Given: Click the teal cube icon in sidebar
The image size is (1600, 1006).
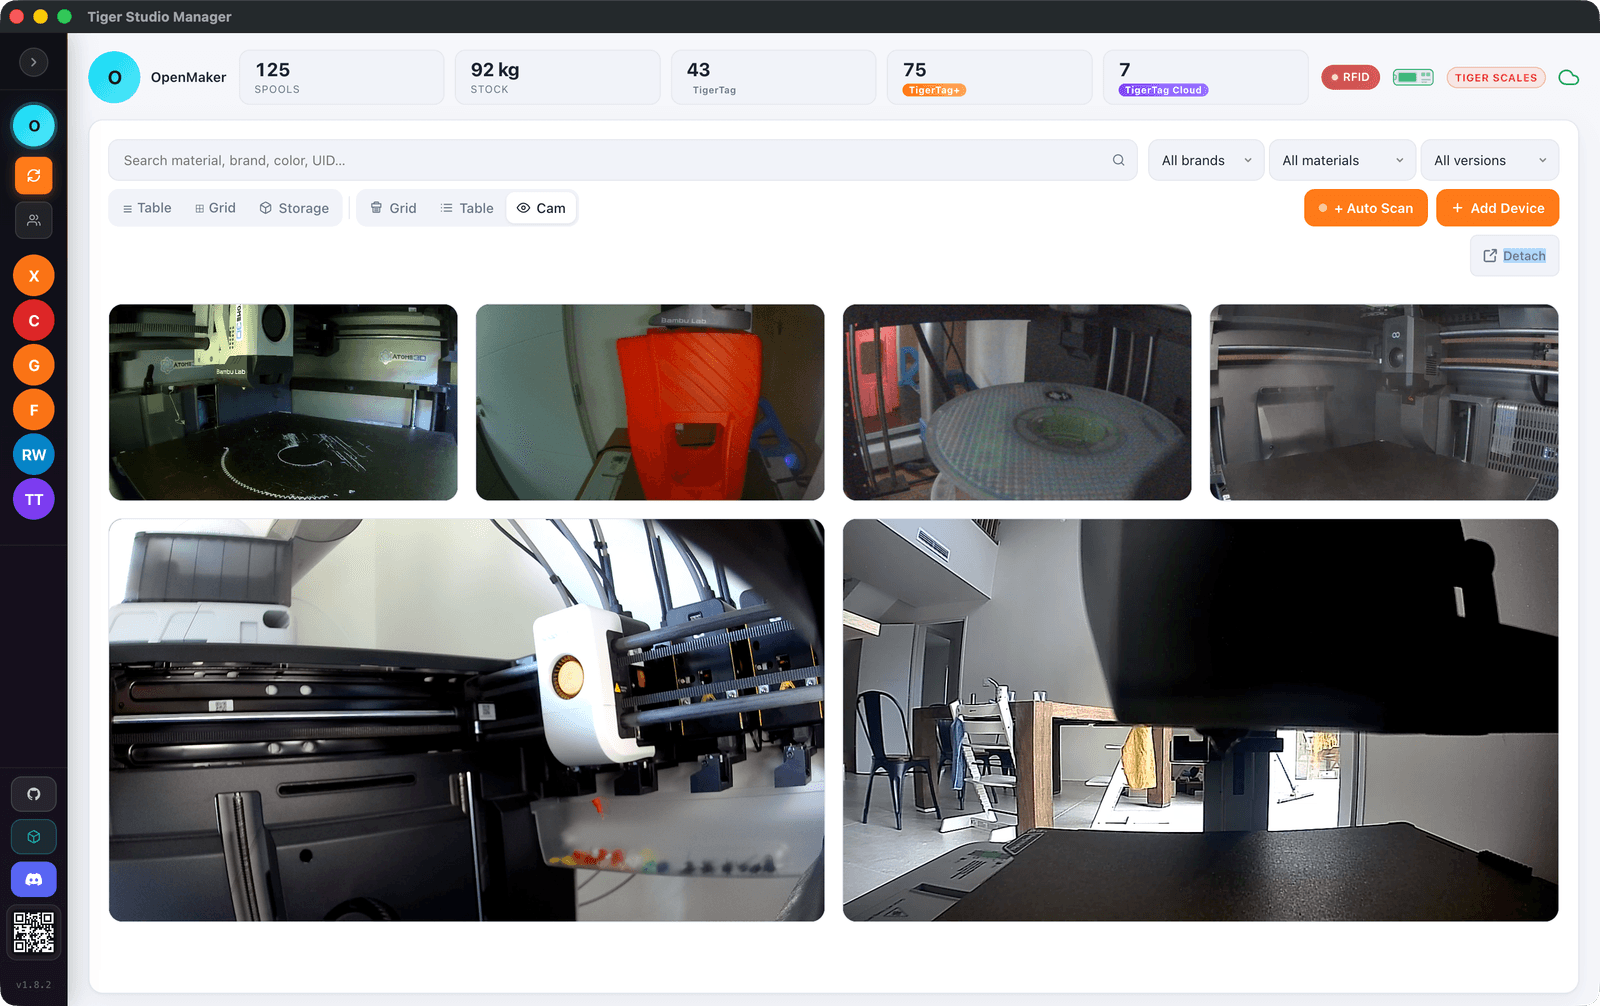Looking at the screenshot, I should 34,837.
